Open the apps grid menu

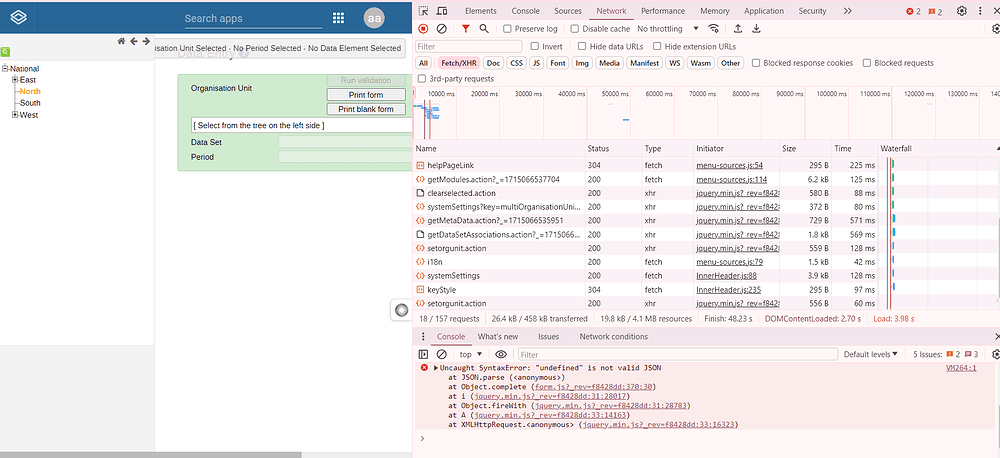pyautogui.click(x=338, y=18)
